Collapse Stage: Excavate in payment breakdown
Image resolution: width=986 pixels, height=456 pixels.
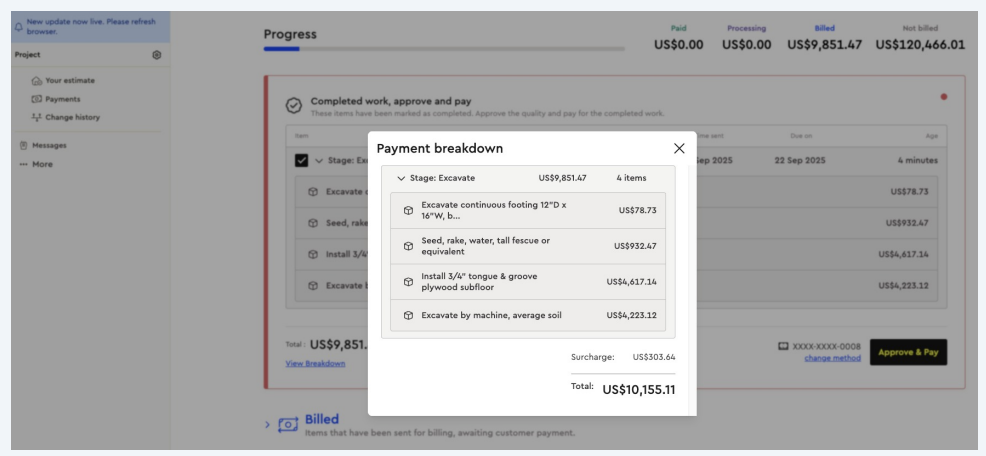point(401,178)
